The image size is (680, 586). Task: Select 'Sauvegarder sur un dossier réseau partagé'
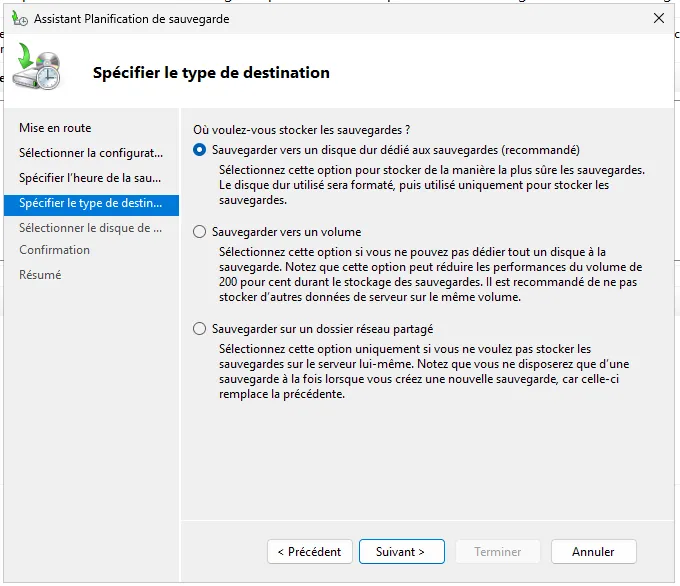[x=200, y=329]
